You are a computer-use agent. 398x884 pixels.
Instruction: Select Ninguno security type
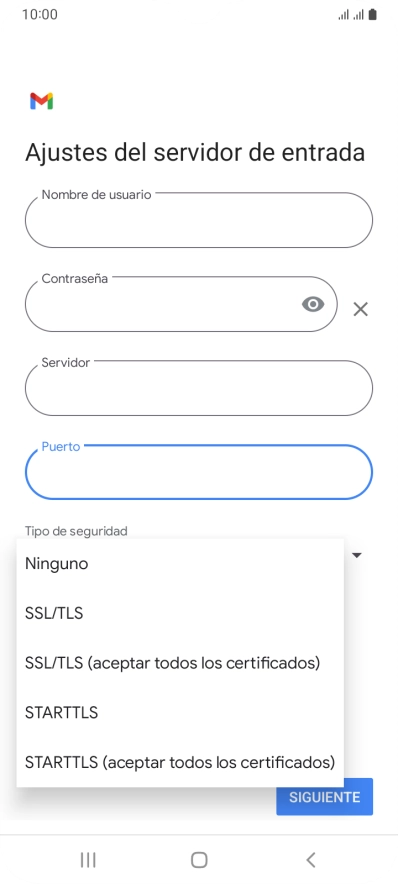[x=180, y=563]
